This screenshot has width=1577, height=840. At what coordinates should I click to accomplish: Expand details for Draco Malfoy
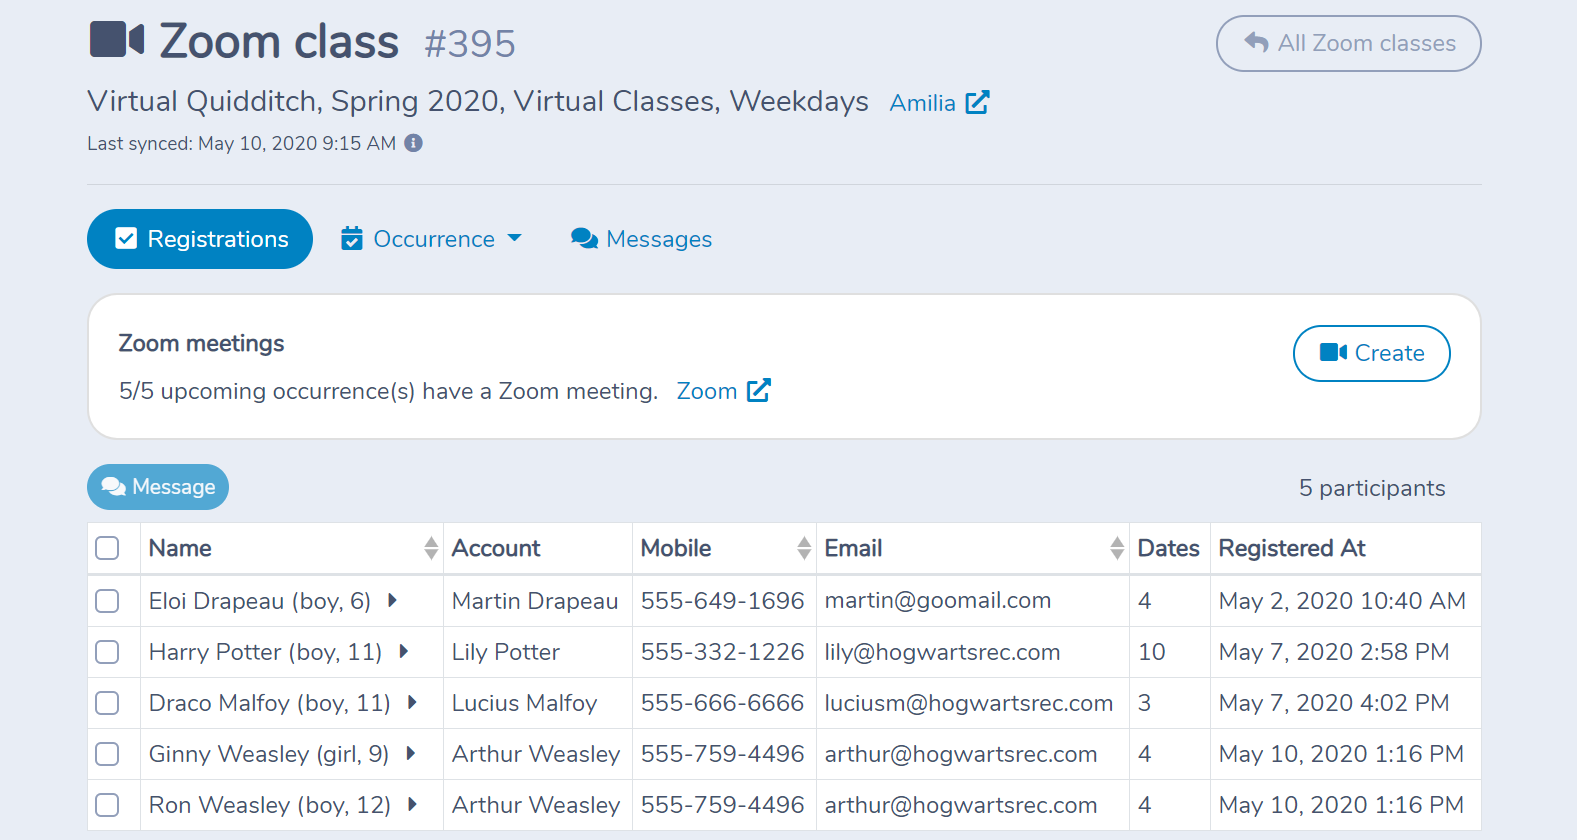412,702
